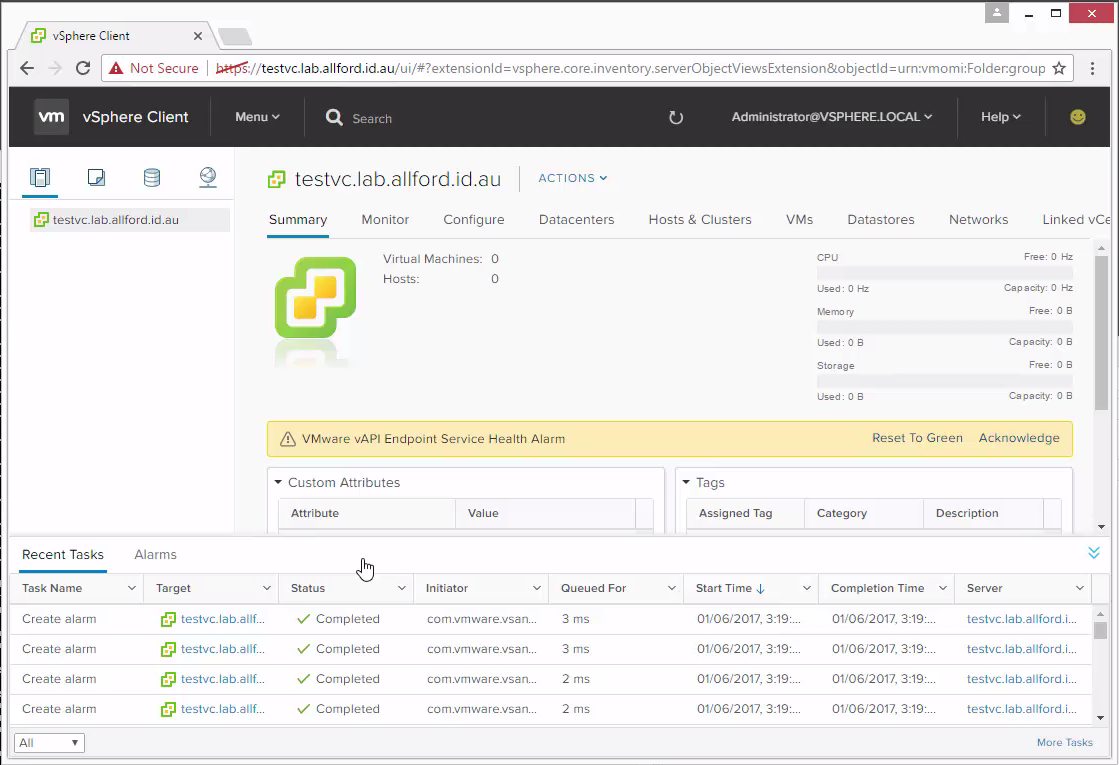
Task: Click the Not Secure warning icon
Action: tap(116, 68)
